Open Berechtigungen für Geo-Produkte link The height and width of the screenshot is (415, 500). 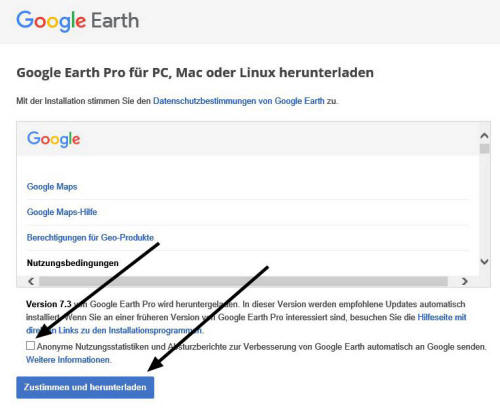tap(90, 238)
